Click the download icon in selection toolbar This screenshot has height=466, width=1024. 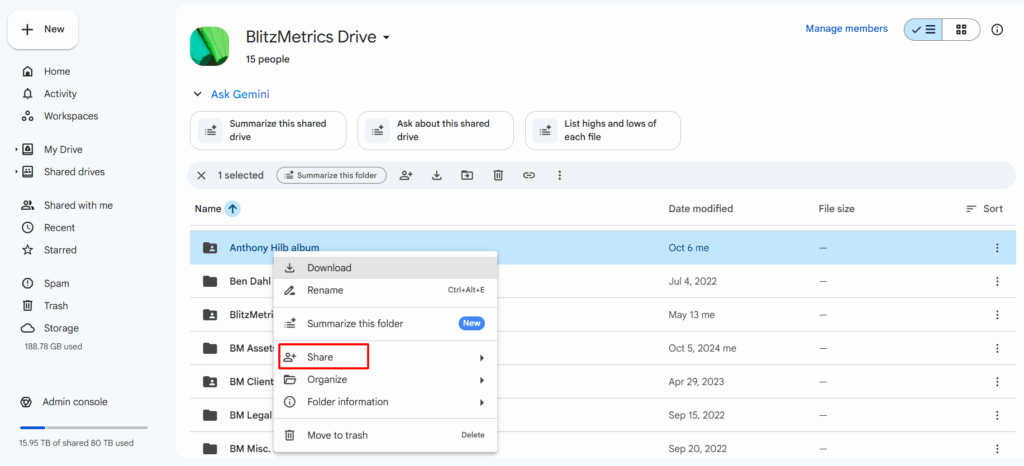tap(437, 175)
